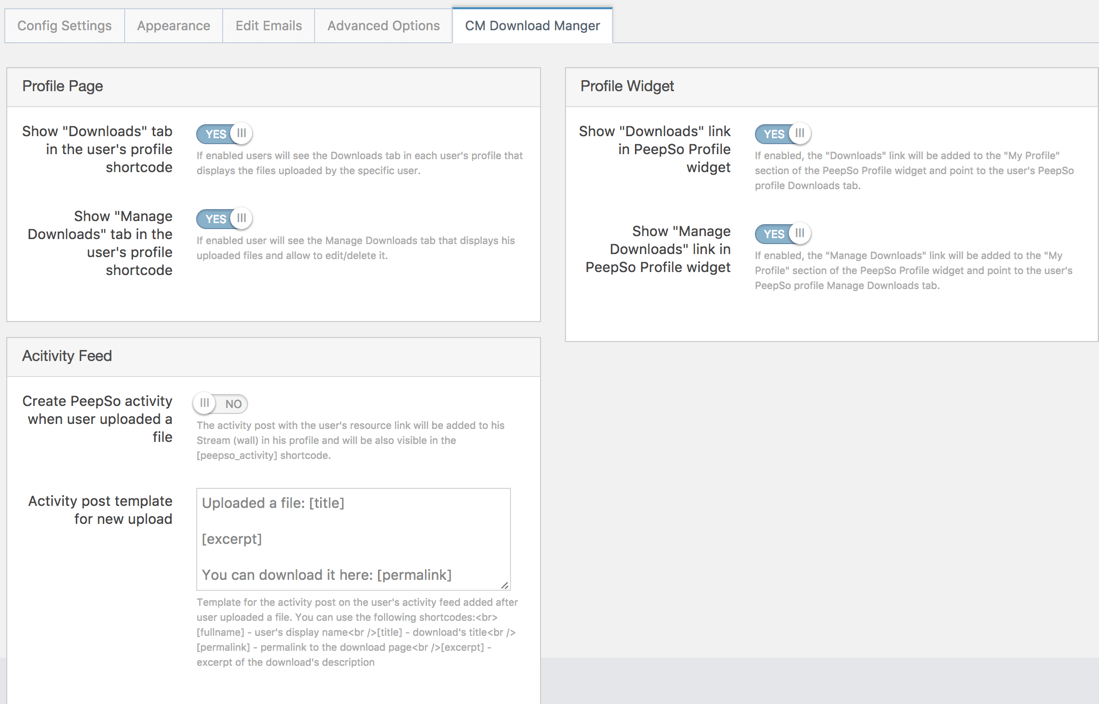Image resolution: width=1099 pixels, height=704 pixels.
Task: Go to the Edit Emails tab
Action: 268,26
